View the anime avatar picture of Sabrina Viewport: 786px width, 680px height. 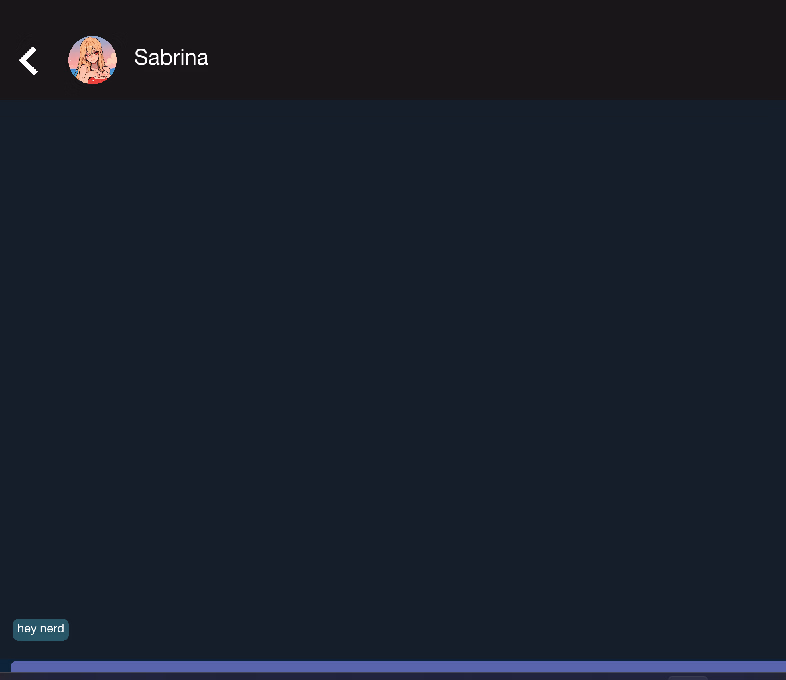[93, 60]
